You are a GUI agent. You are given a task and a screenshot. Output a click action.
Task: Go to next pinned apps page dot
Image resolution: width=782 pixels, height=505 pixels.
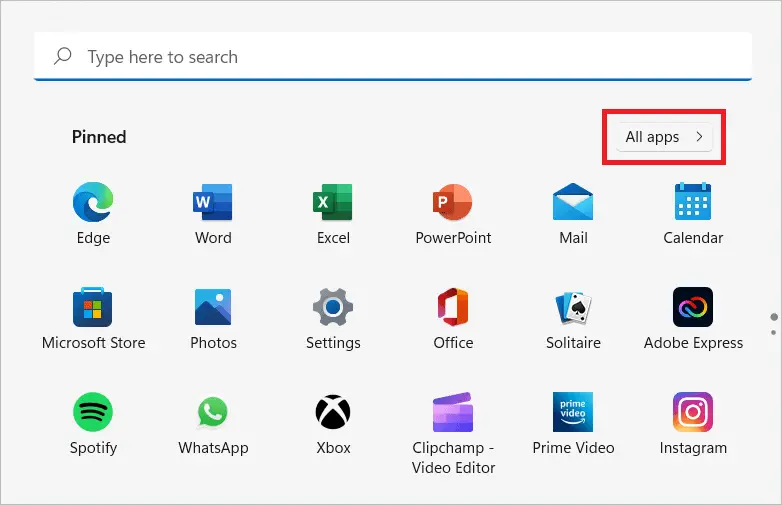point(774,333)
